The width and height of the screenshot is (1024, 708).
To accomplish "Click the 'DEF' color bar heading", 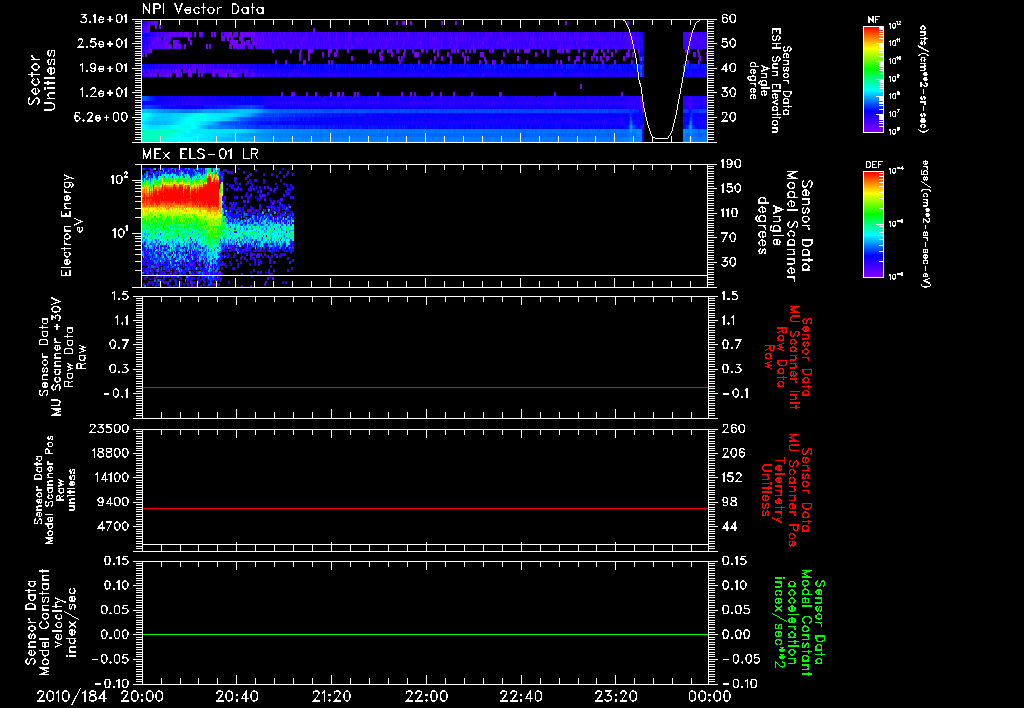I will tap(874, 165).
